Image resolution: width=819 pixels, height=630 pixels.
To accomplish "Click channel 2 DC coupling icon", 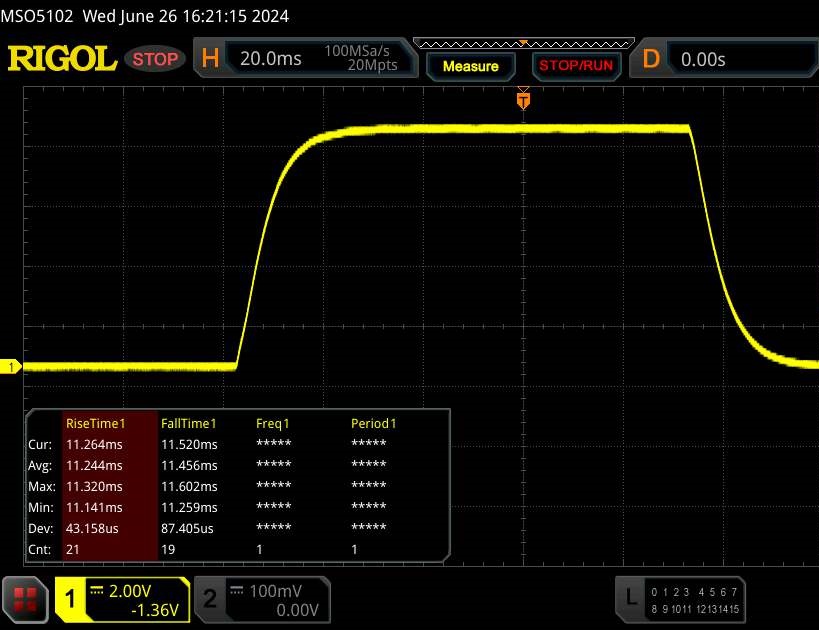I will point(237,590).
